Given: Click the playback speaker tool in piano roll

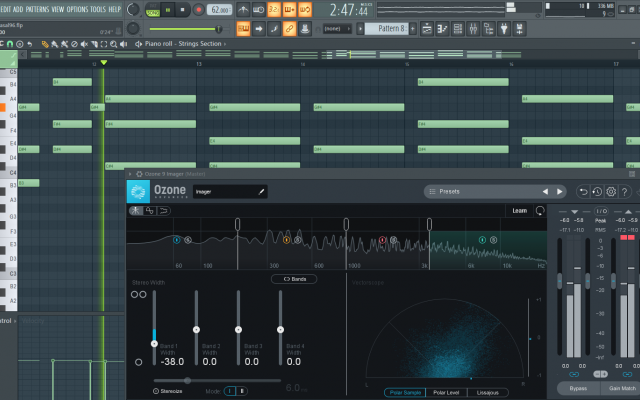Looking at the screenshot, I should pyautogui.click(x=124, y=44).
